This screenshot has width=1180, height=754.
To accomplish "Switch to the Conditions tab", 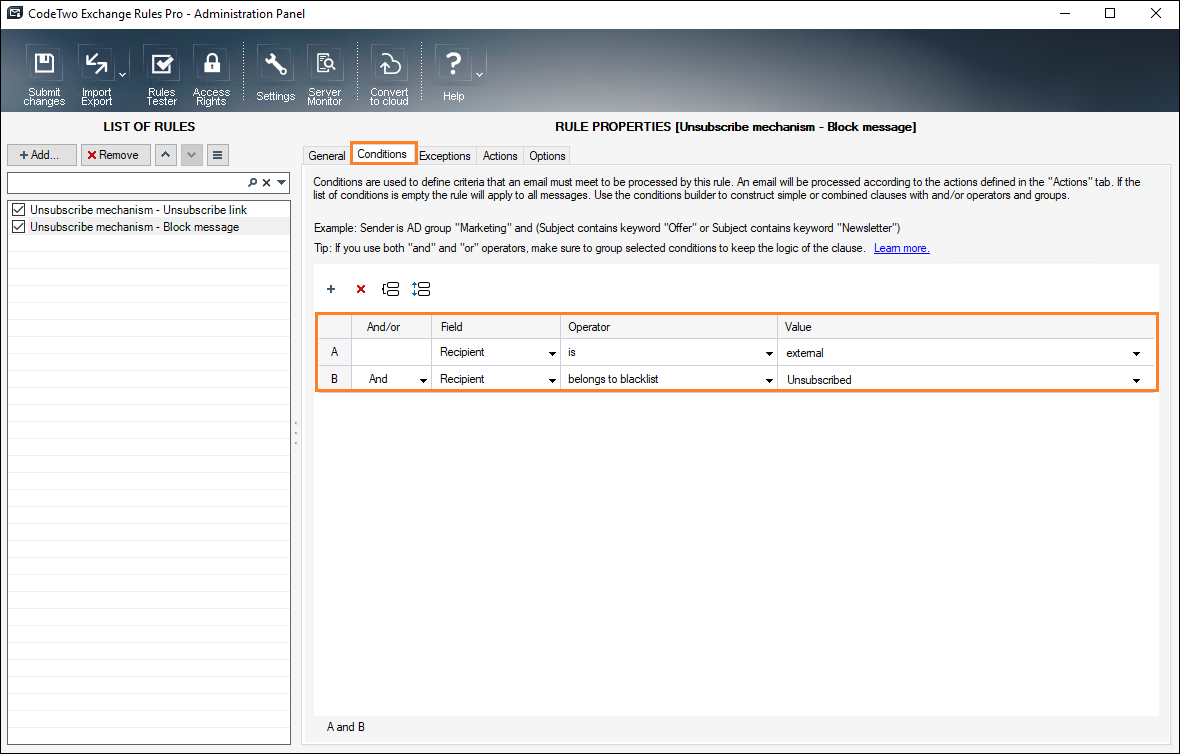I will (382, 154).
